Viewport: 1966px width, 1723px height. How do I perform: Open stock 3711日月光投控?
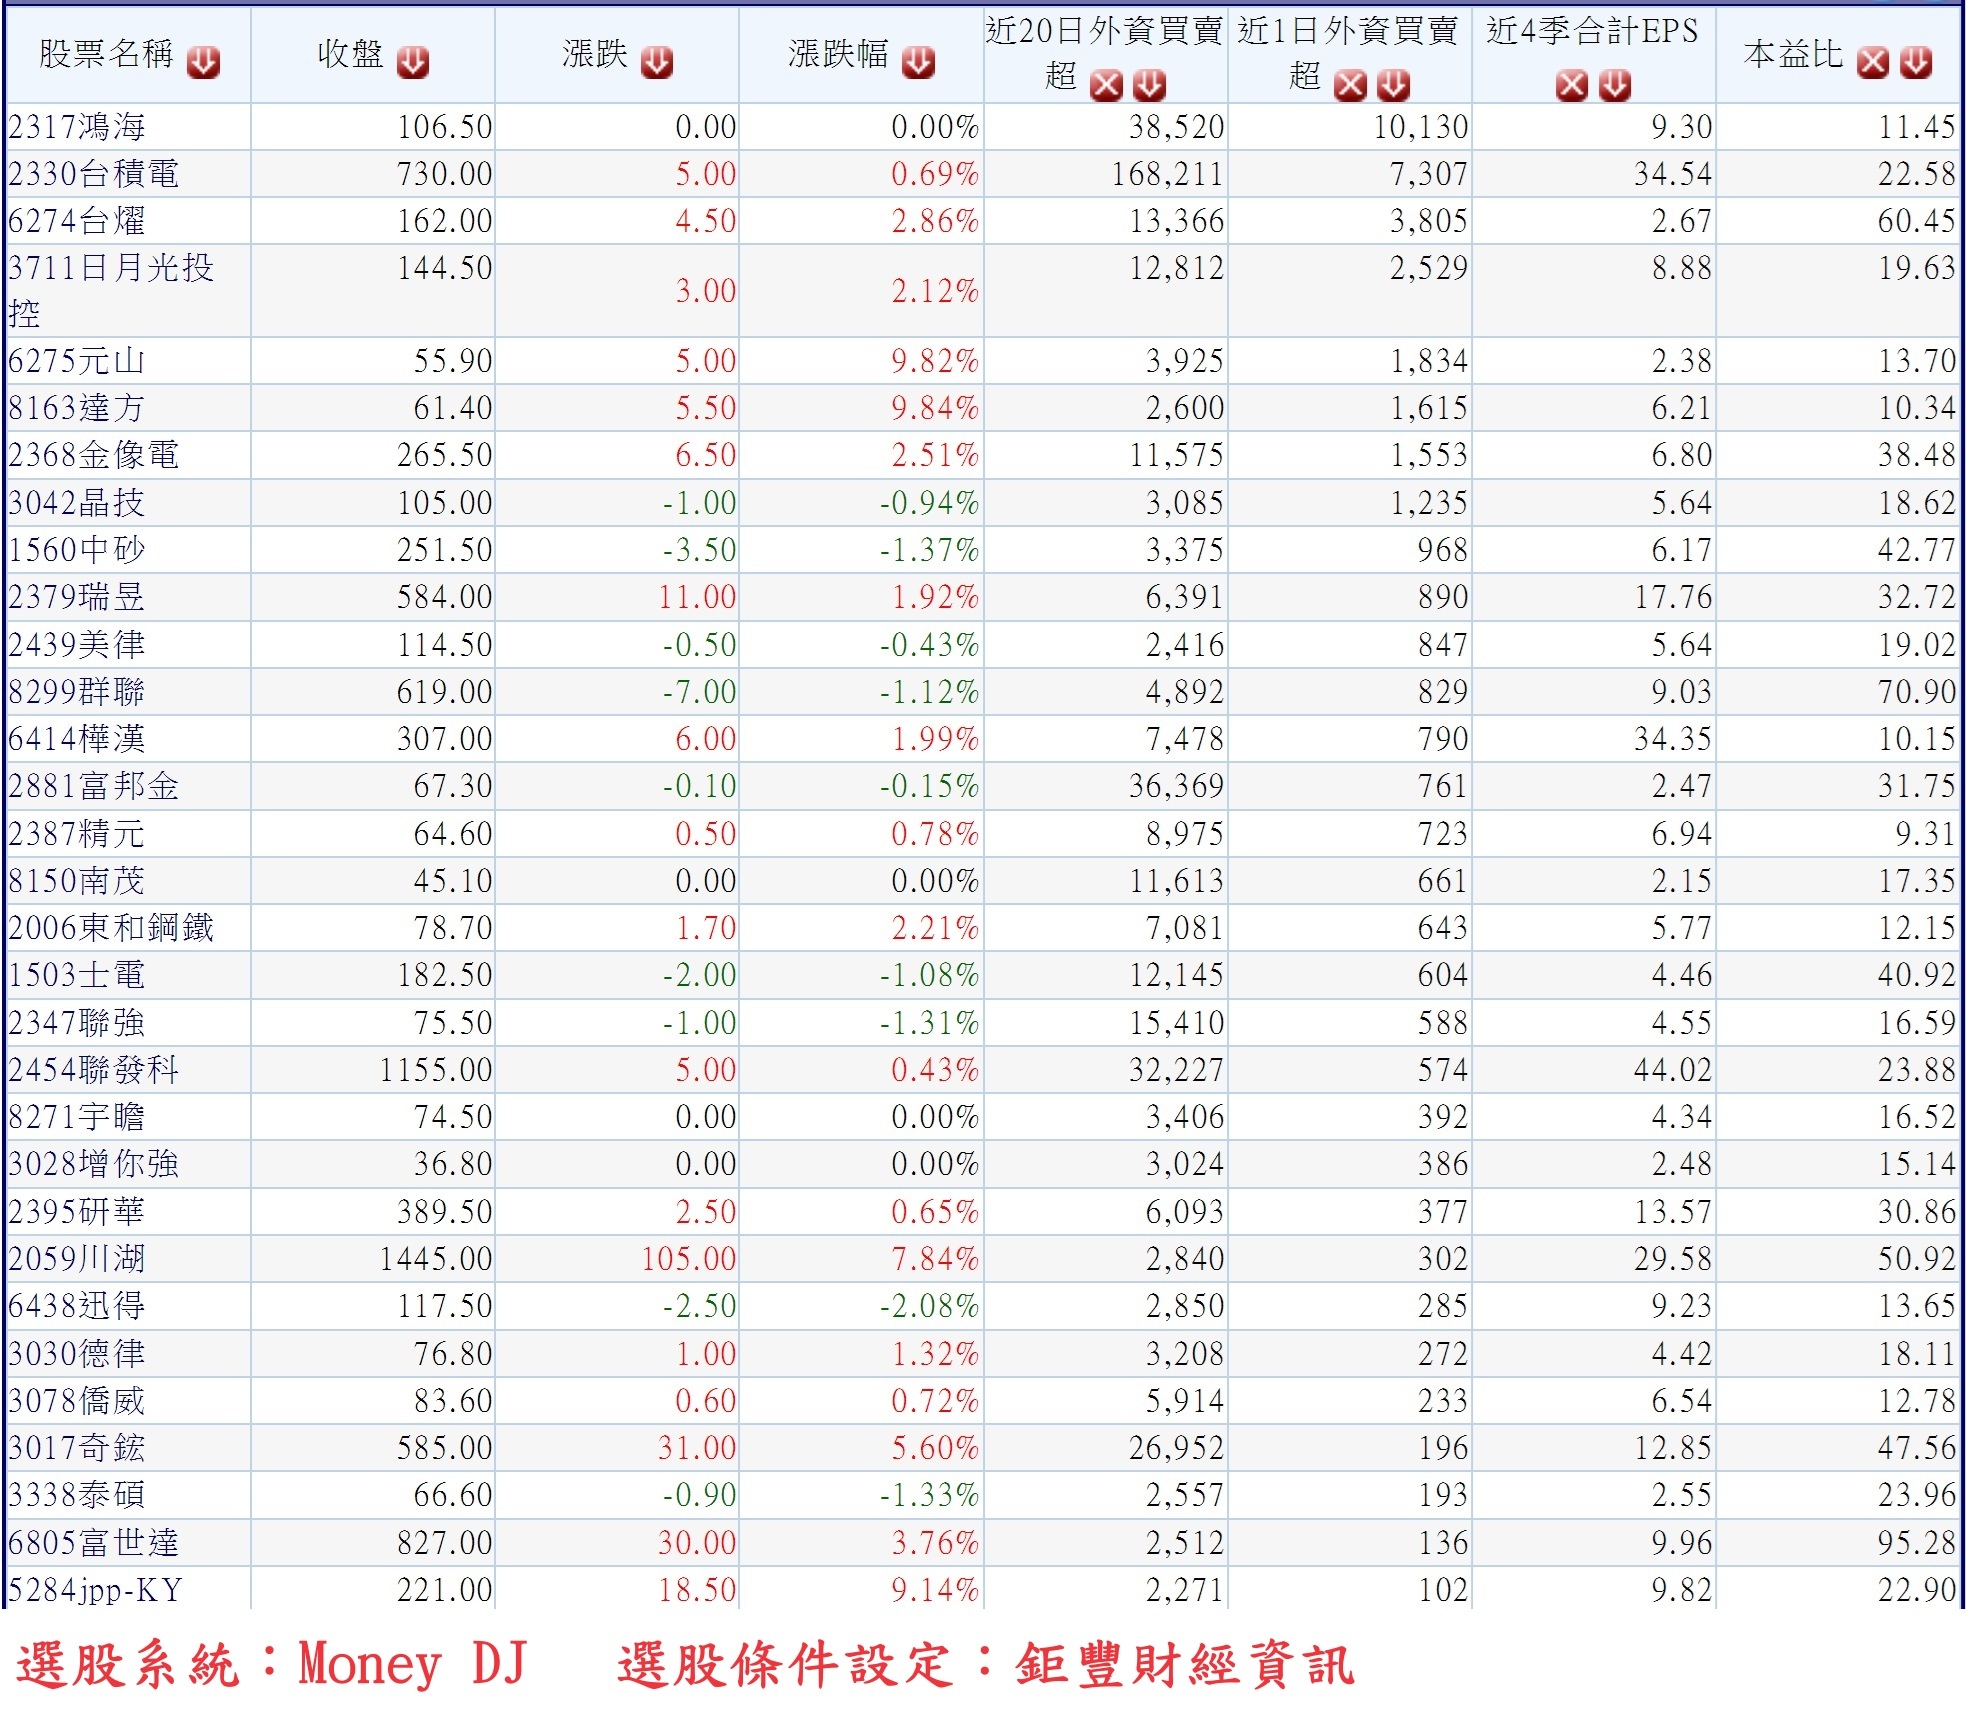coord(111,291)
